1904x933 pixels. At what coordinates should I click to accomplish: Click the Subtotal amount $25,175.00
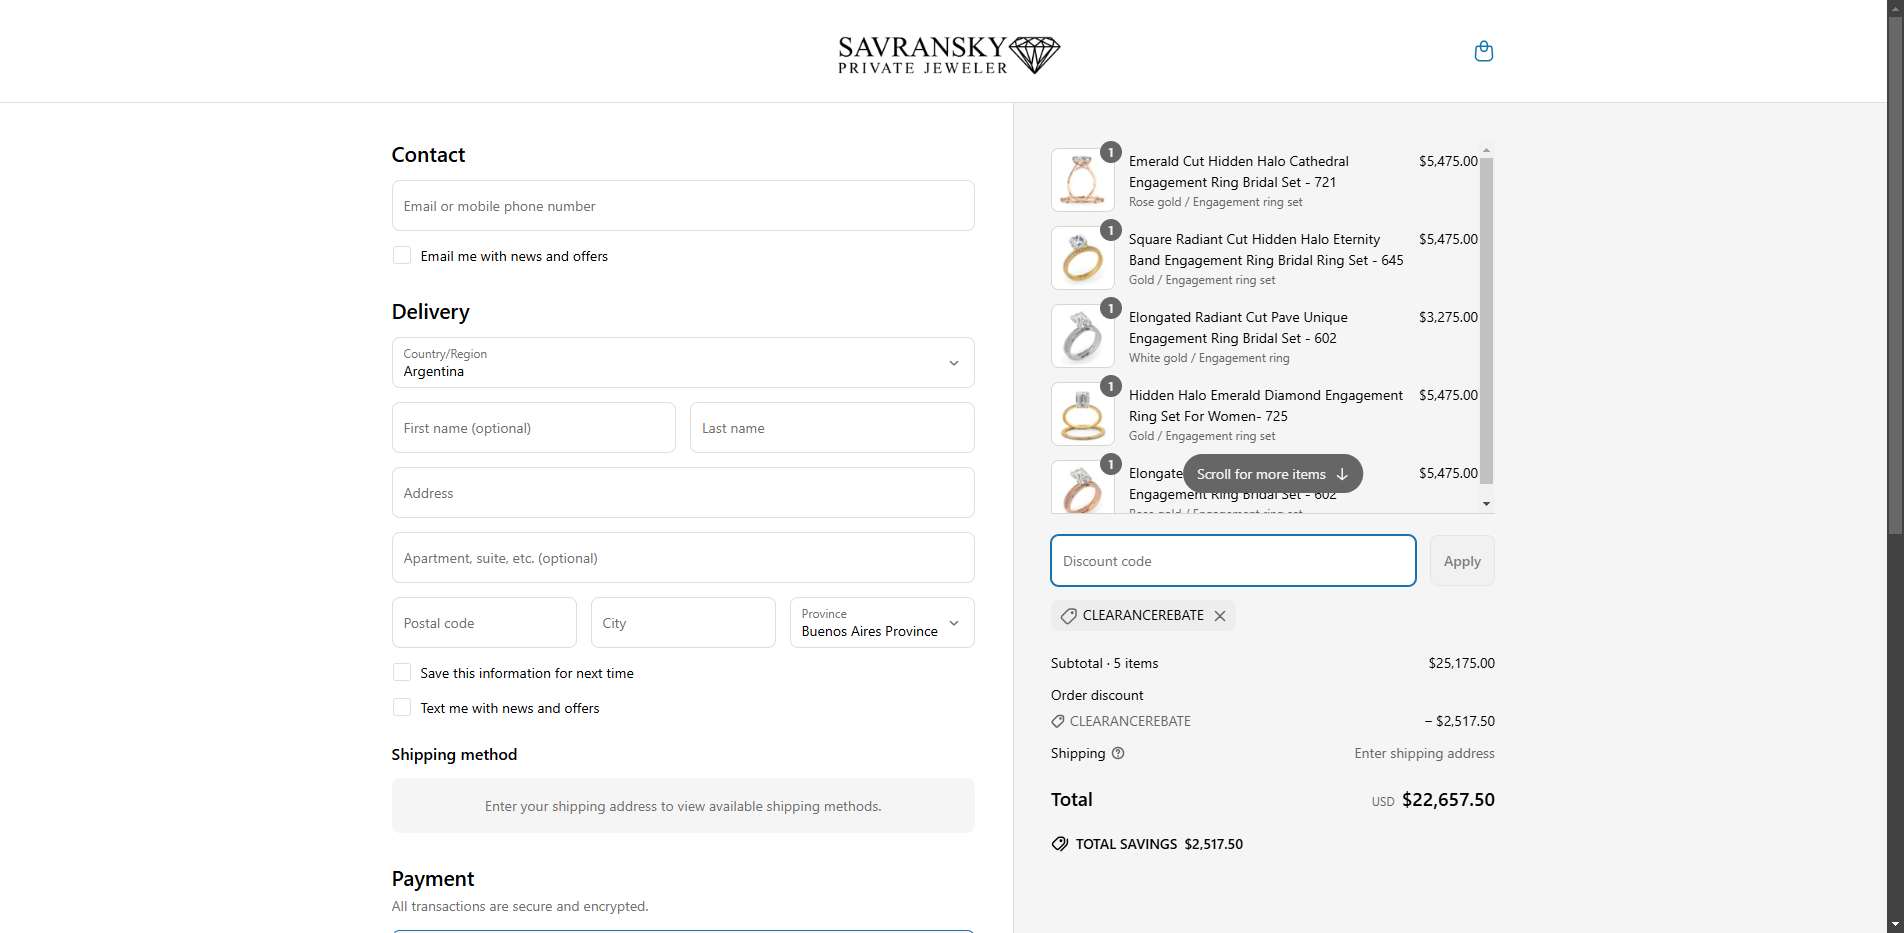[1461, 663]
